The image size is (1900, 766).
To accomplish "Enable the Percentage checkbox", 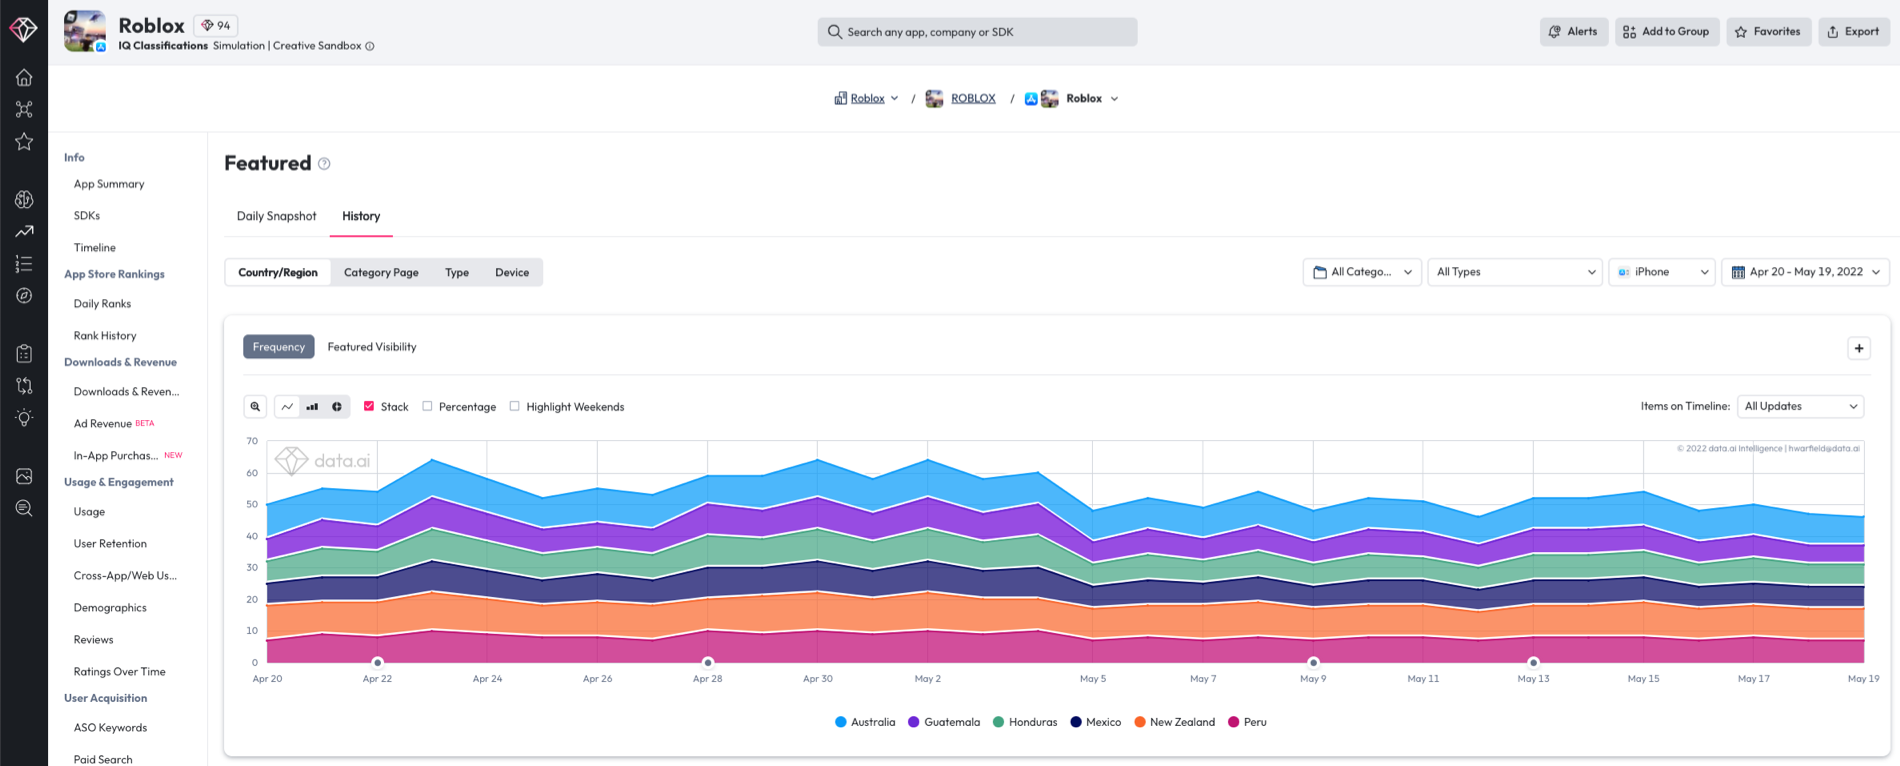I will 427,406.
